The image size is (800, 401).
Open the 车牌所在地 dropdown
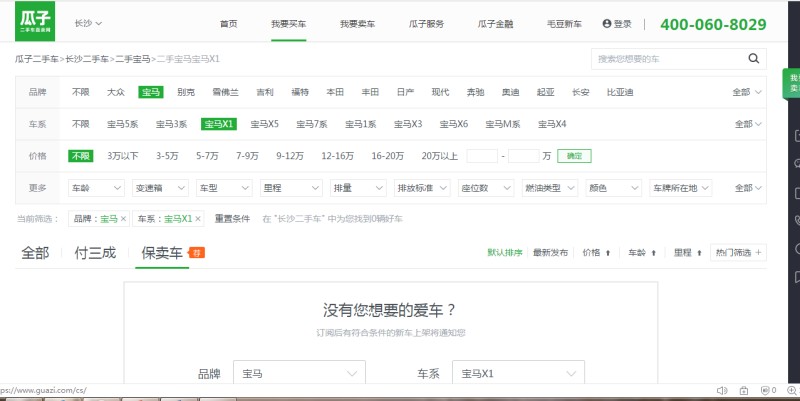point(681,188)
